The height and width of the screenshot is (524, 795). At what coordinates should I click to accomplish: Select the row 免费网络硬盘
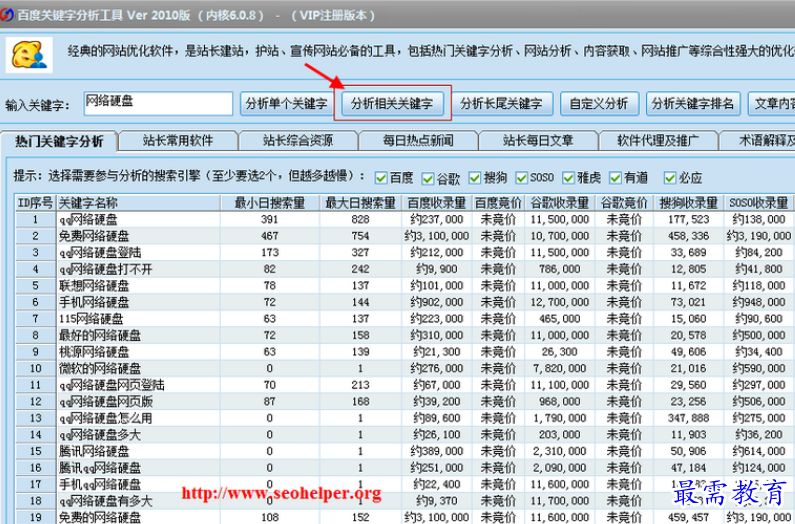tap(405, 236)
